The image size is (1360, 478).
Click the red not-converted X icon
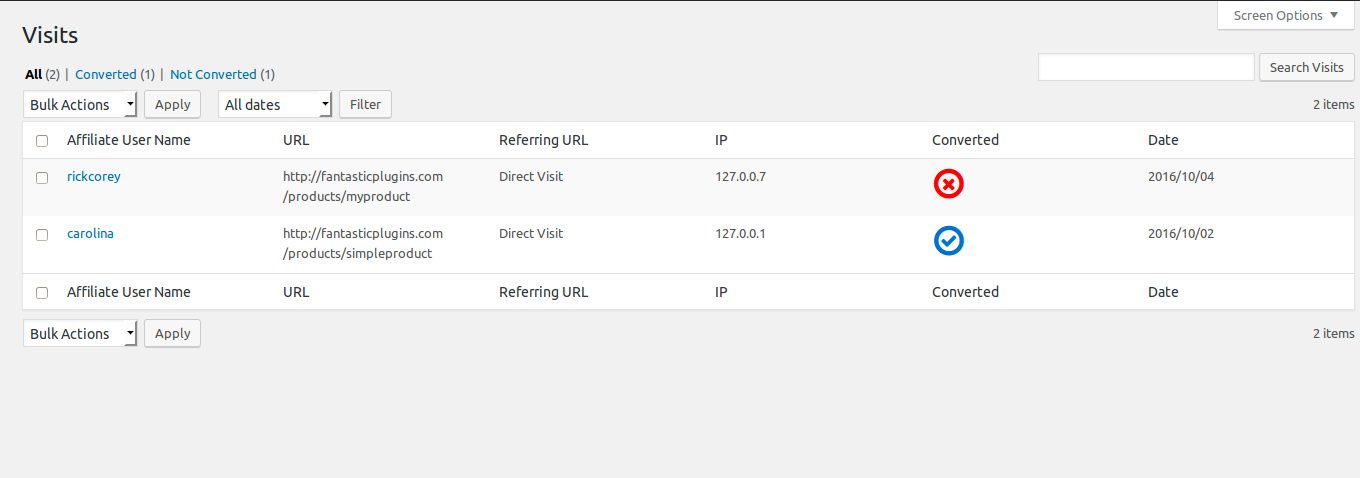coord(948,184)
